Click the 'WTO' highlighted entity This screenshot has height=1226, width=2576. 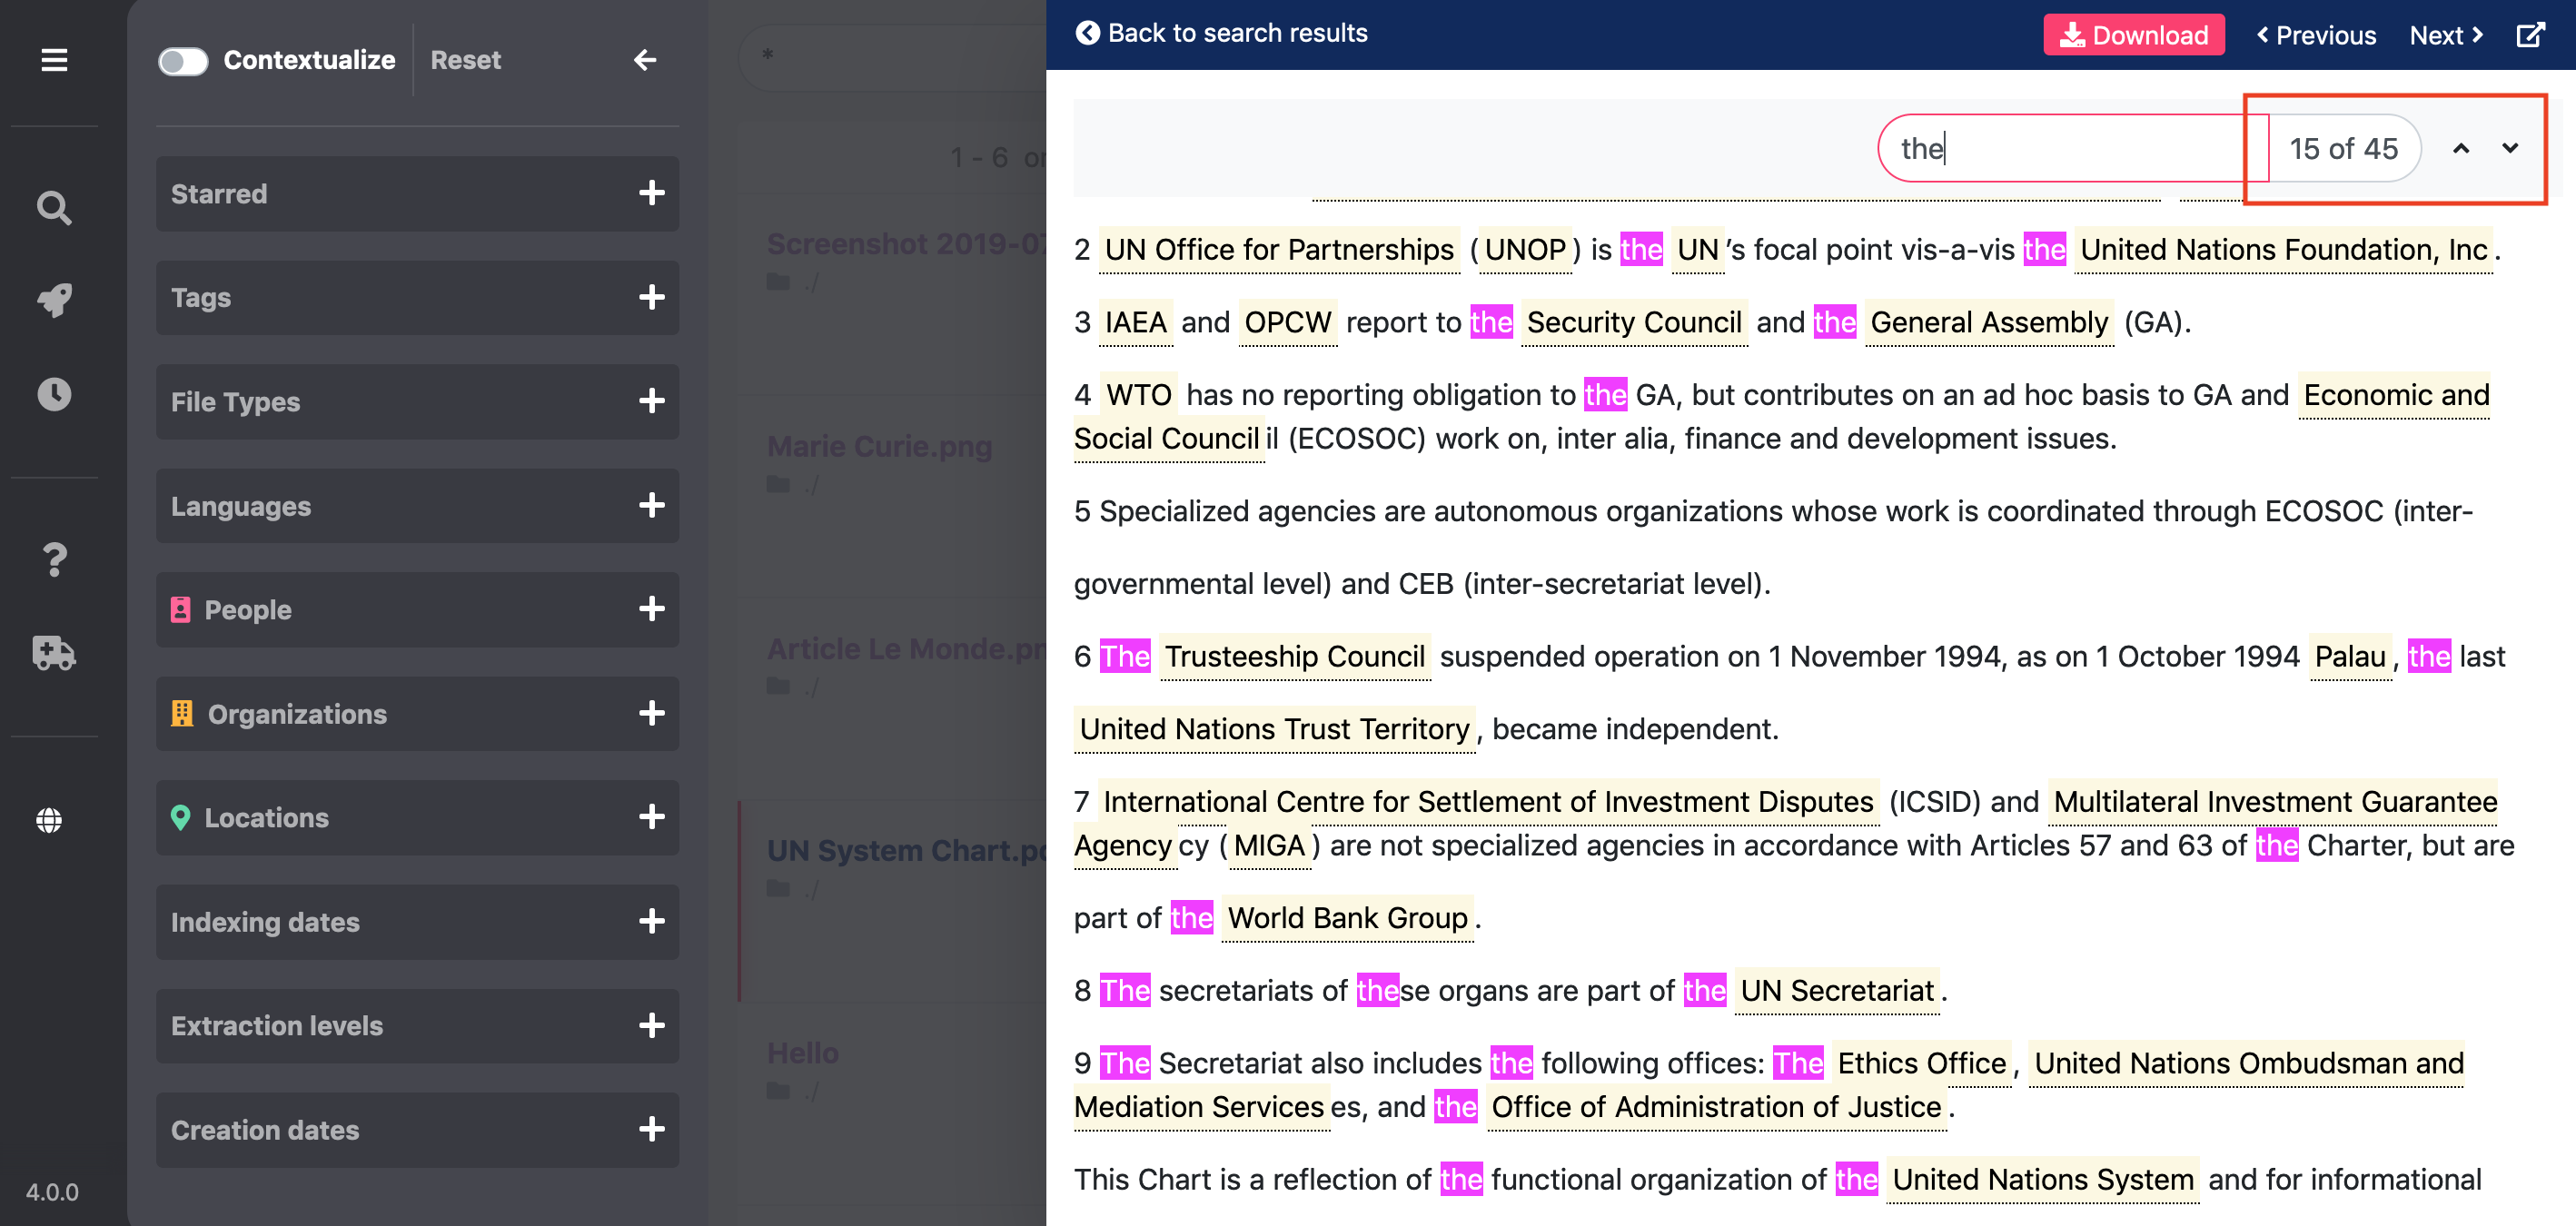coord(1139,394)
